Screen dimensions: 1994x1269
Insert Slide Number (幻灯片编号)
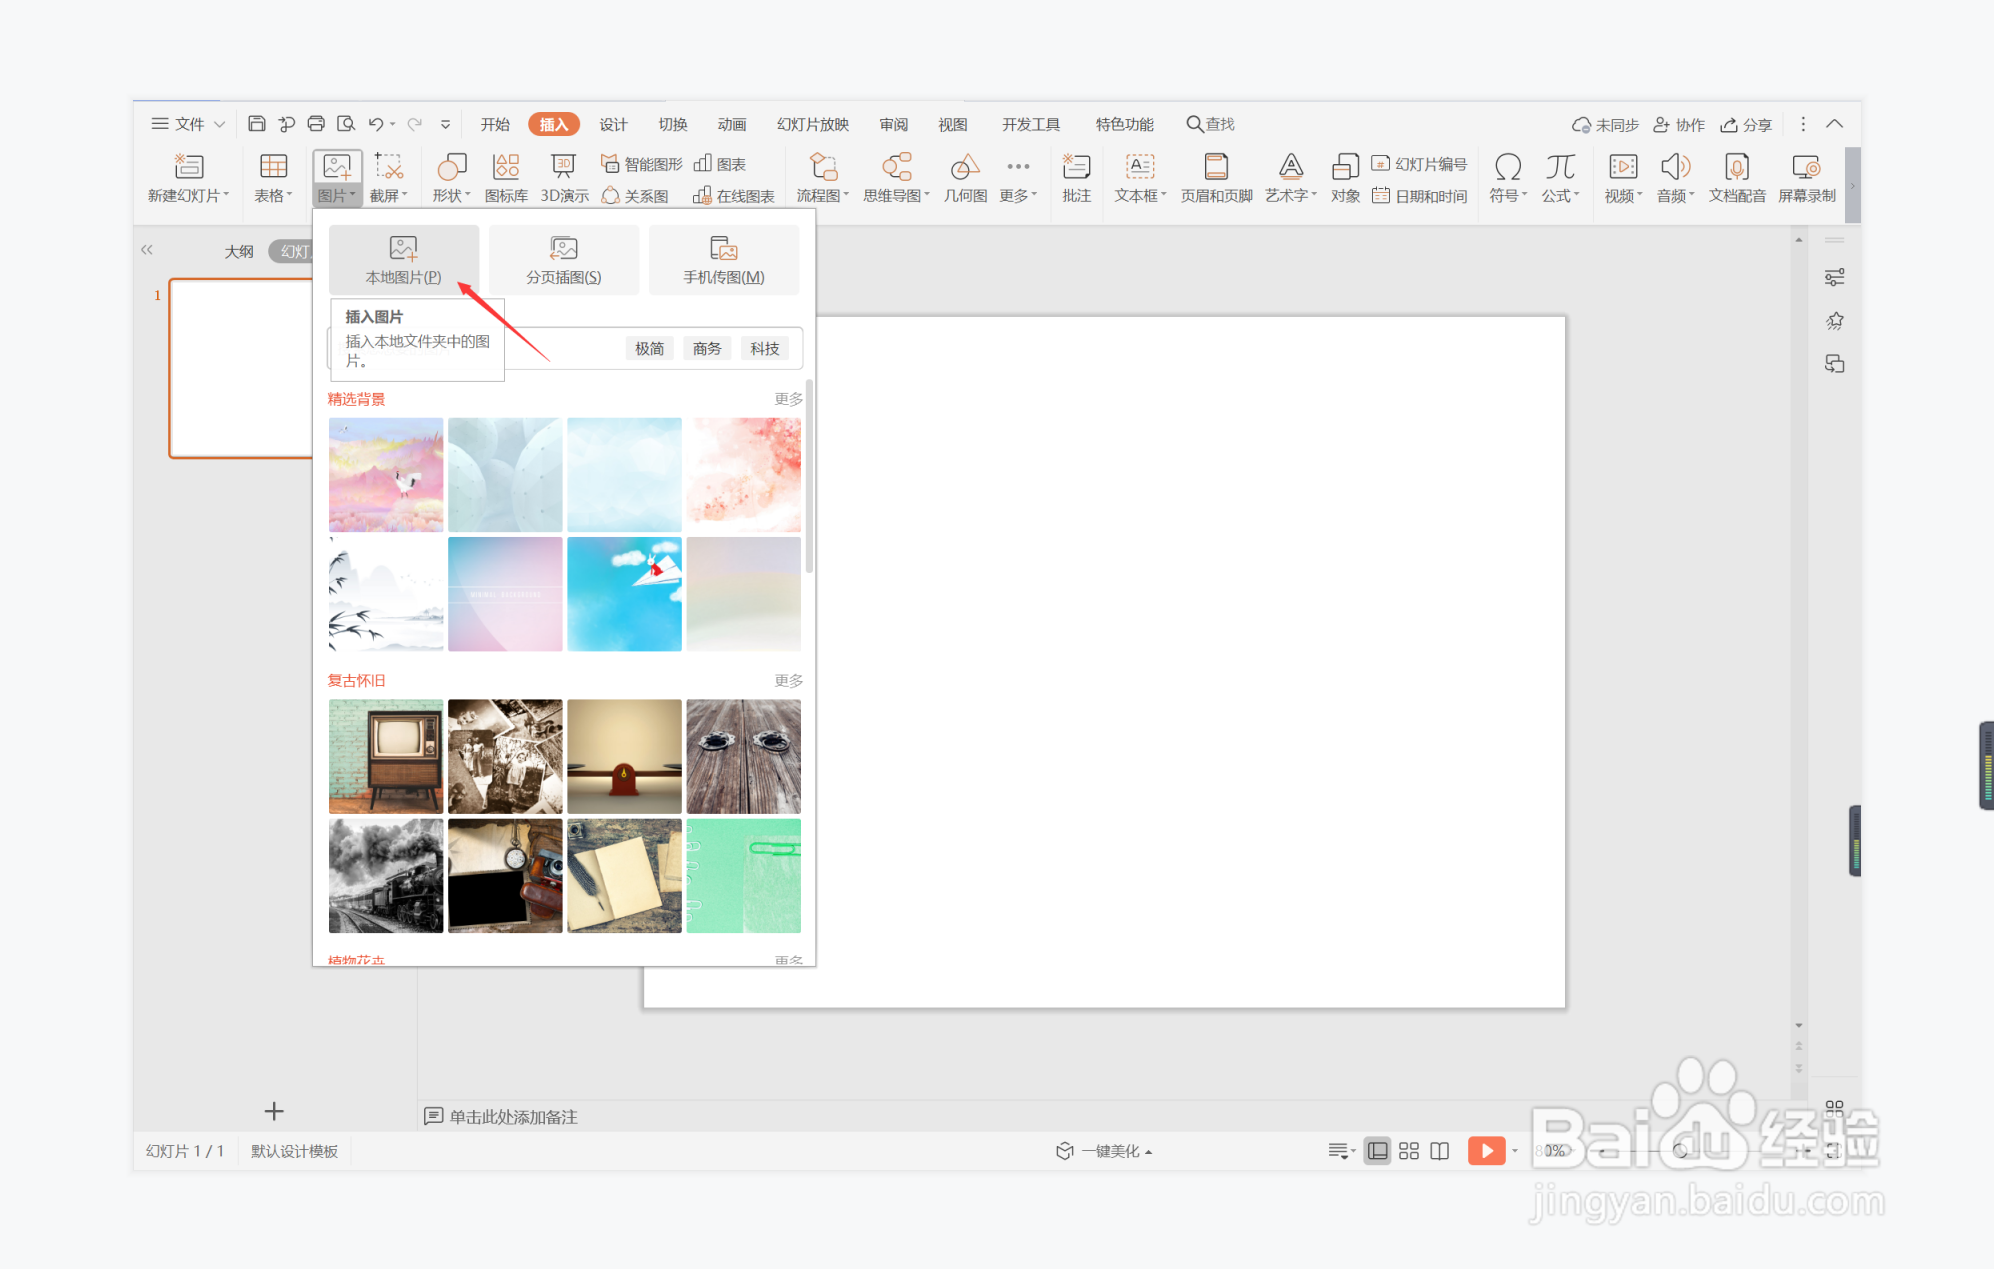click(x=1419, y=164)
